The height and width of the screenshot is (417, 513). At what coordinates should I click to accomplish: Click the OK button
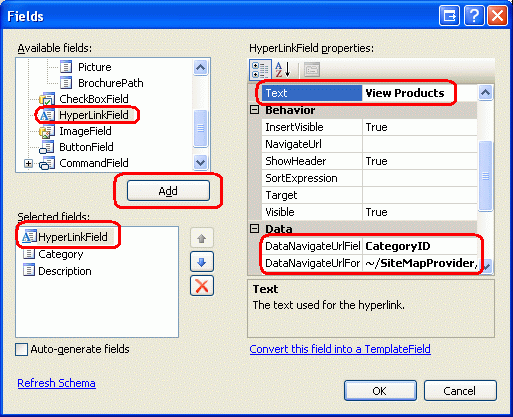(x=380, y=391)
